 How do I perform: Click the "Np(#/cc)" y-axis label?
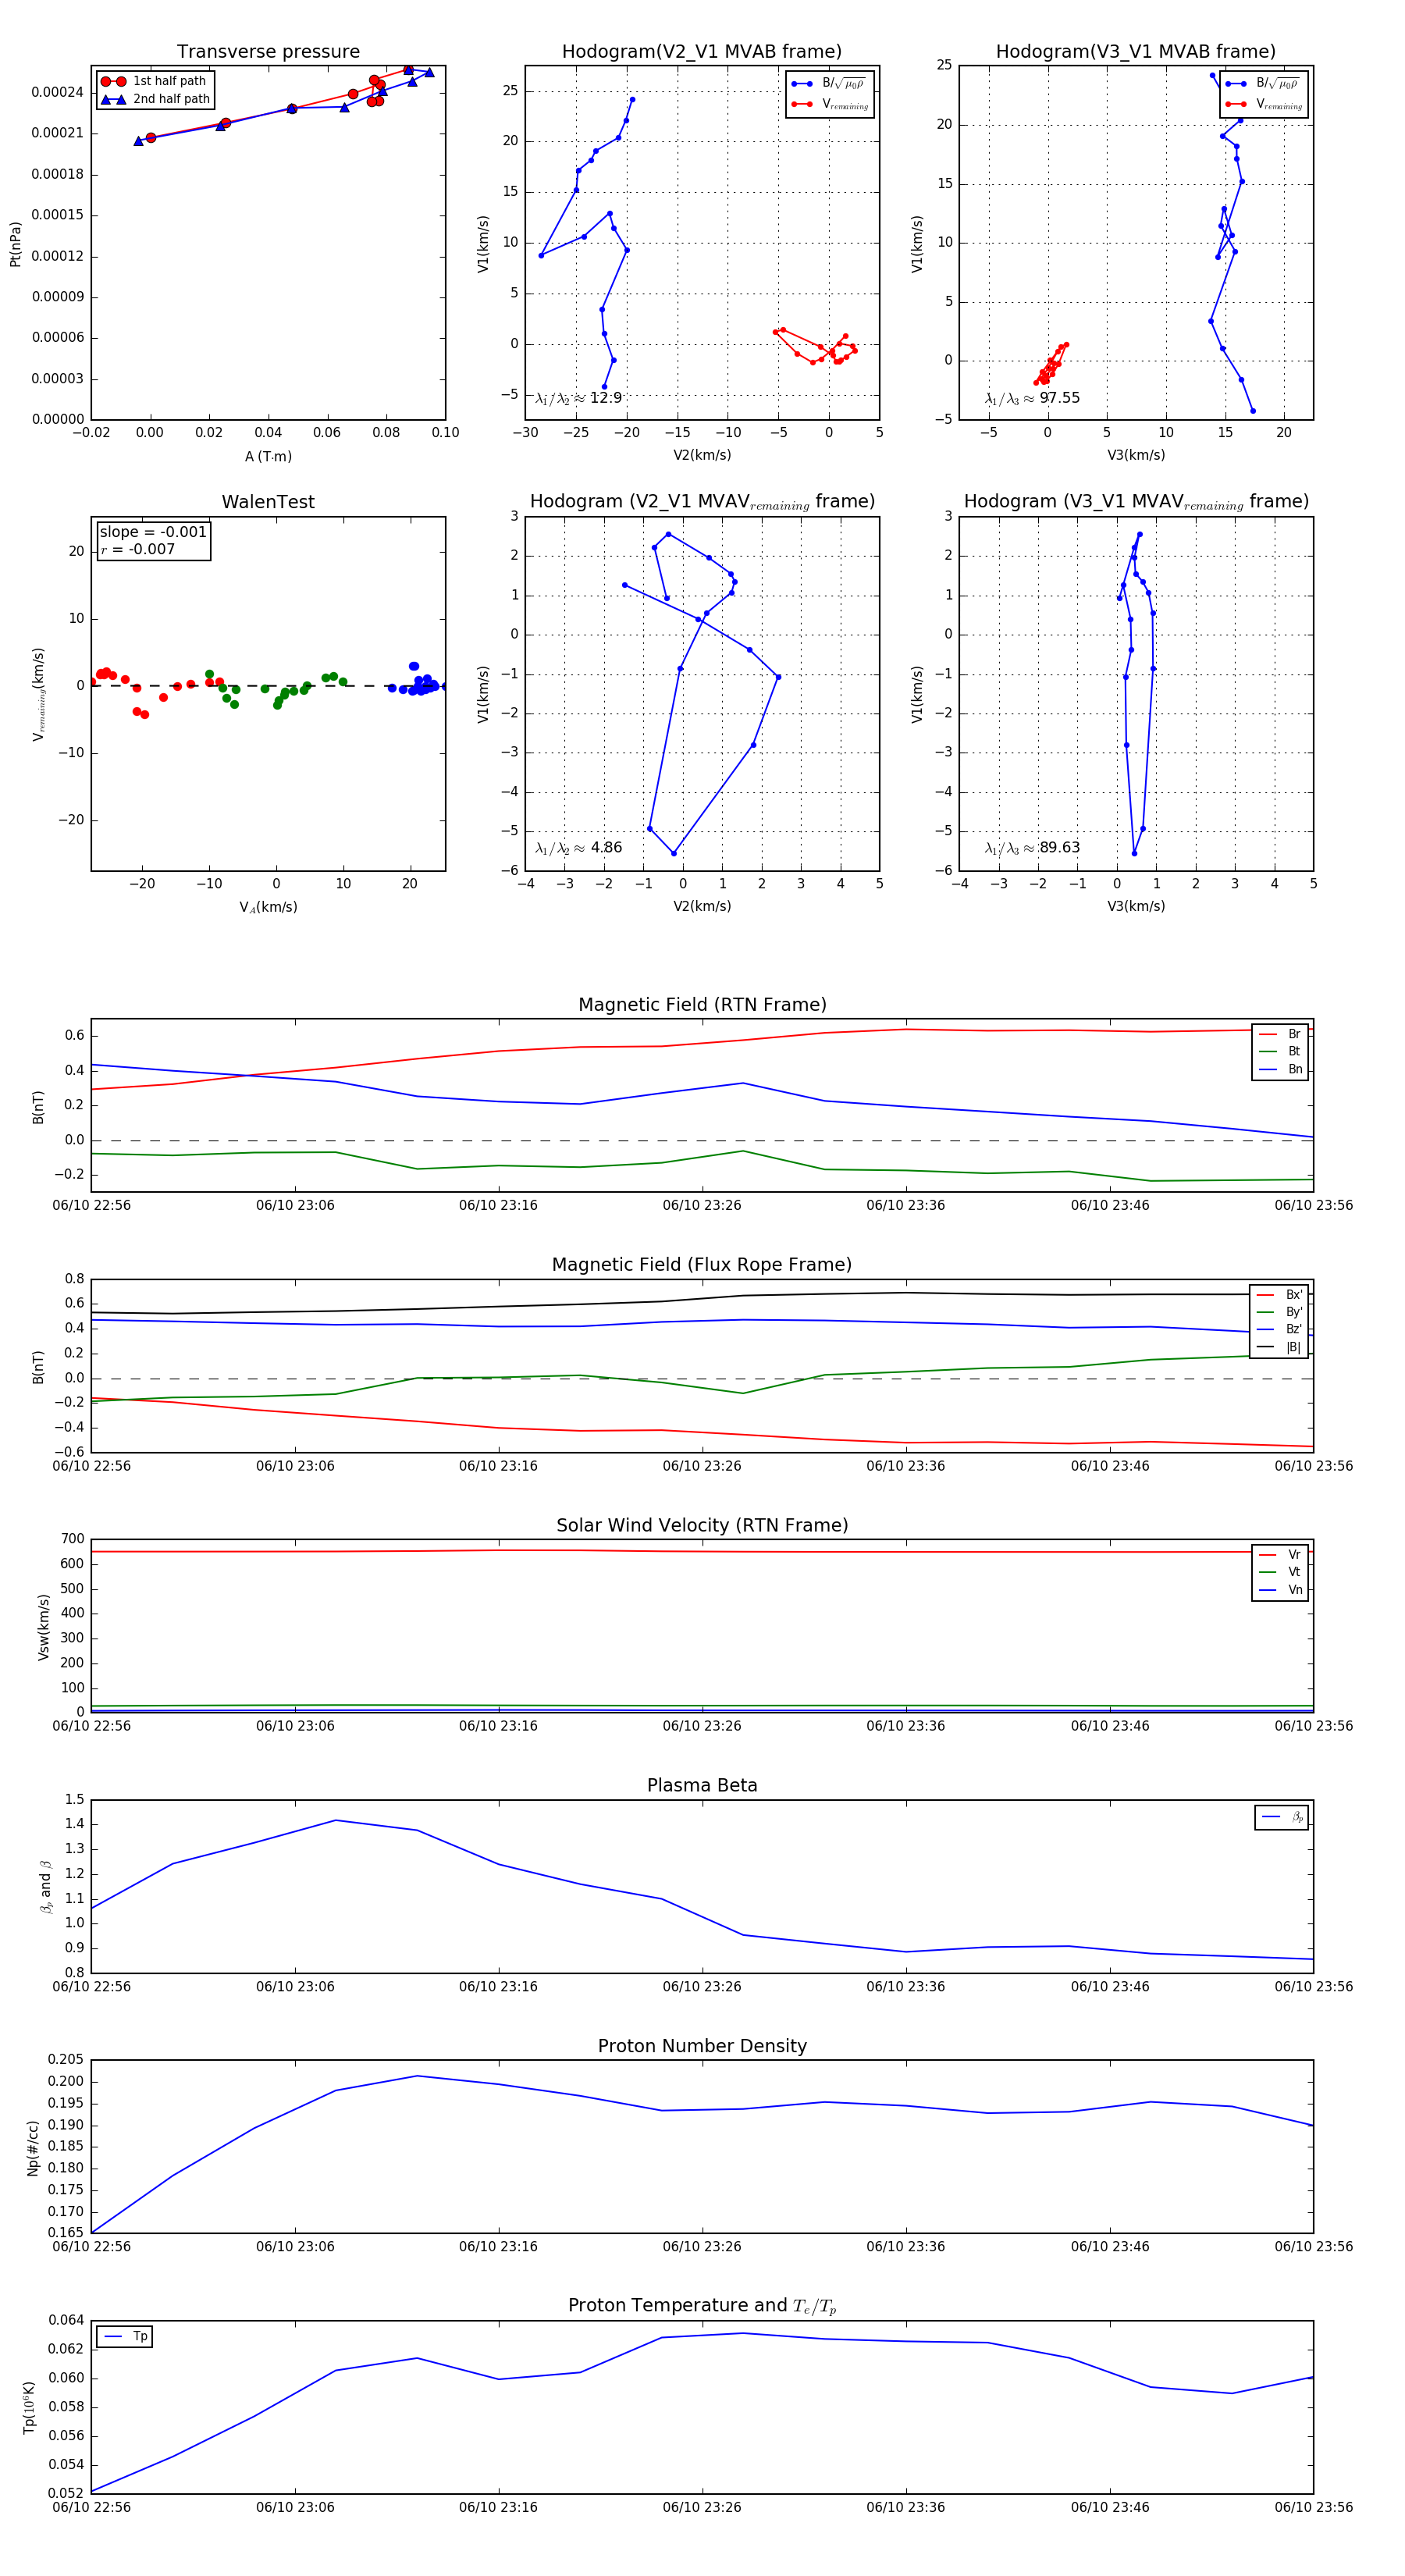click(33, 2148)
